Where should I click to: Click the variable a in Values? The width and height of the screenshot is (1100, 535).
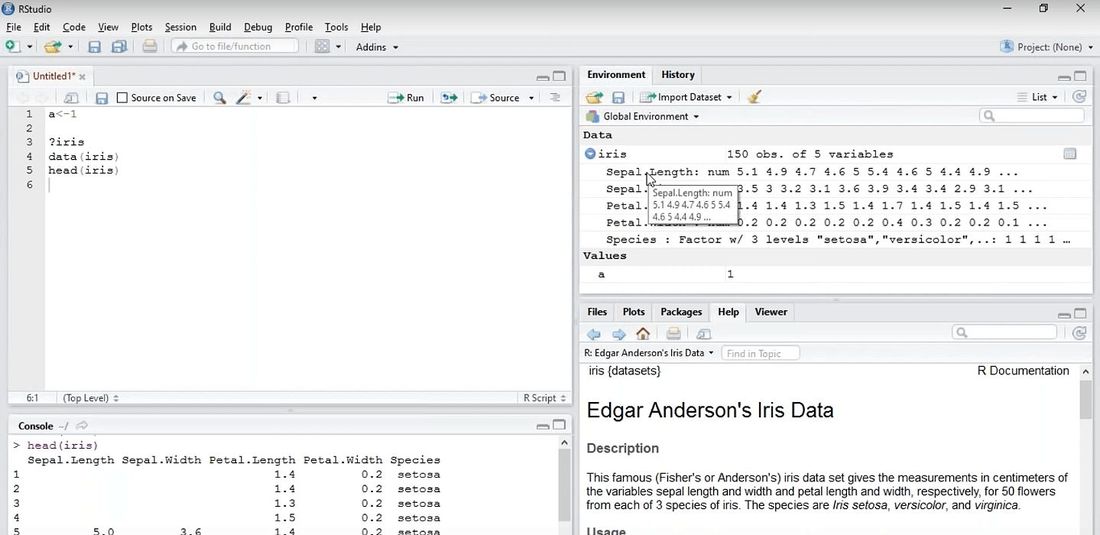coord(601,274)
